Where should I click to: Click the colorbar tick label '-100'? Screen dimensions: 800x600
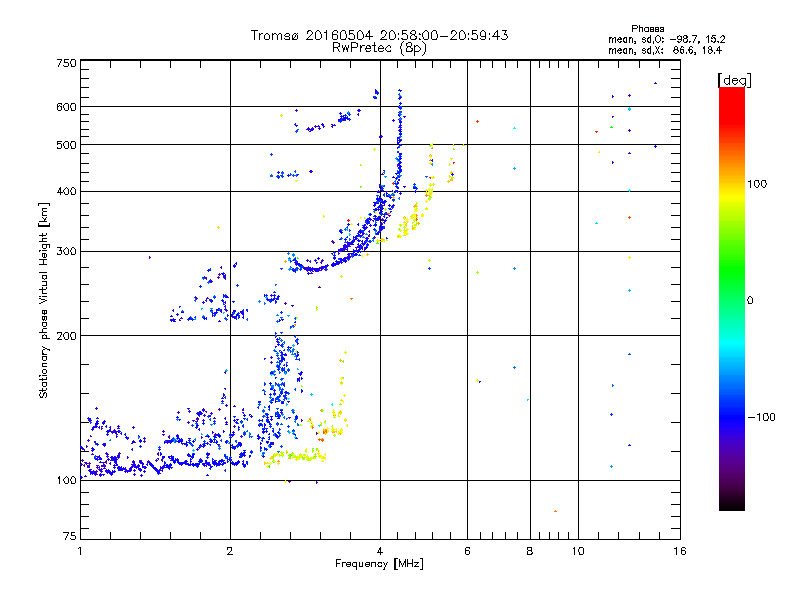pyautogui.click(x=762, y=417)
